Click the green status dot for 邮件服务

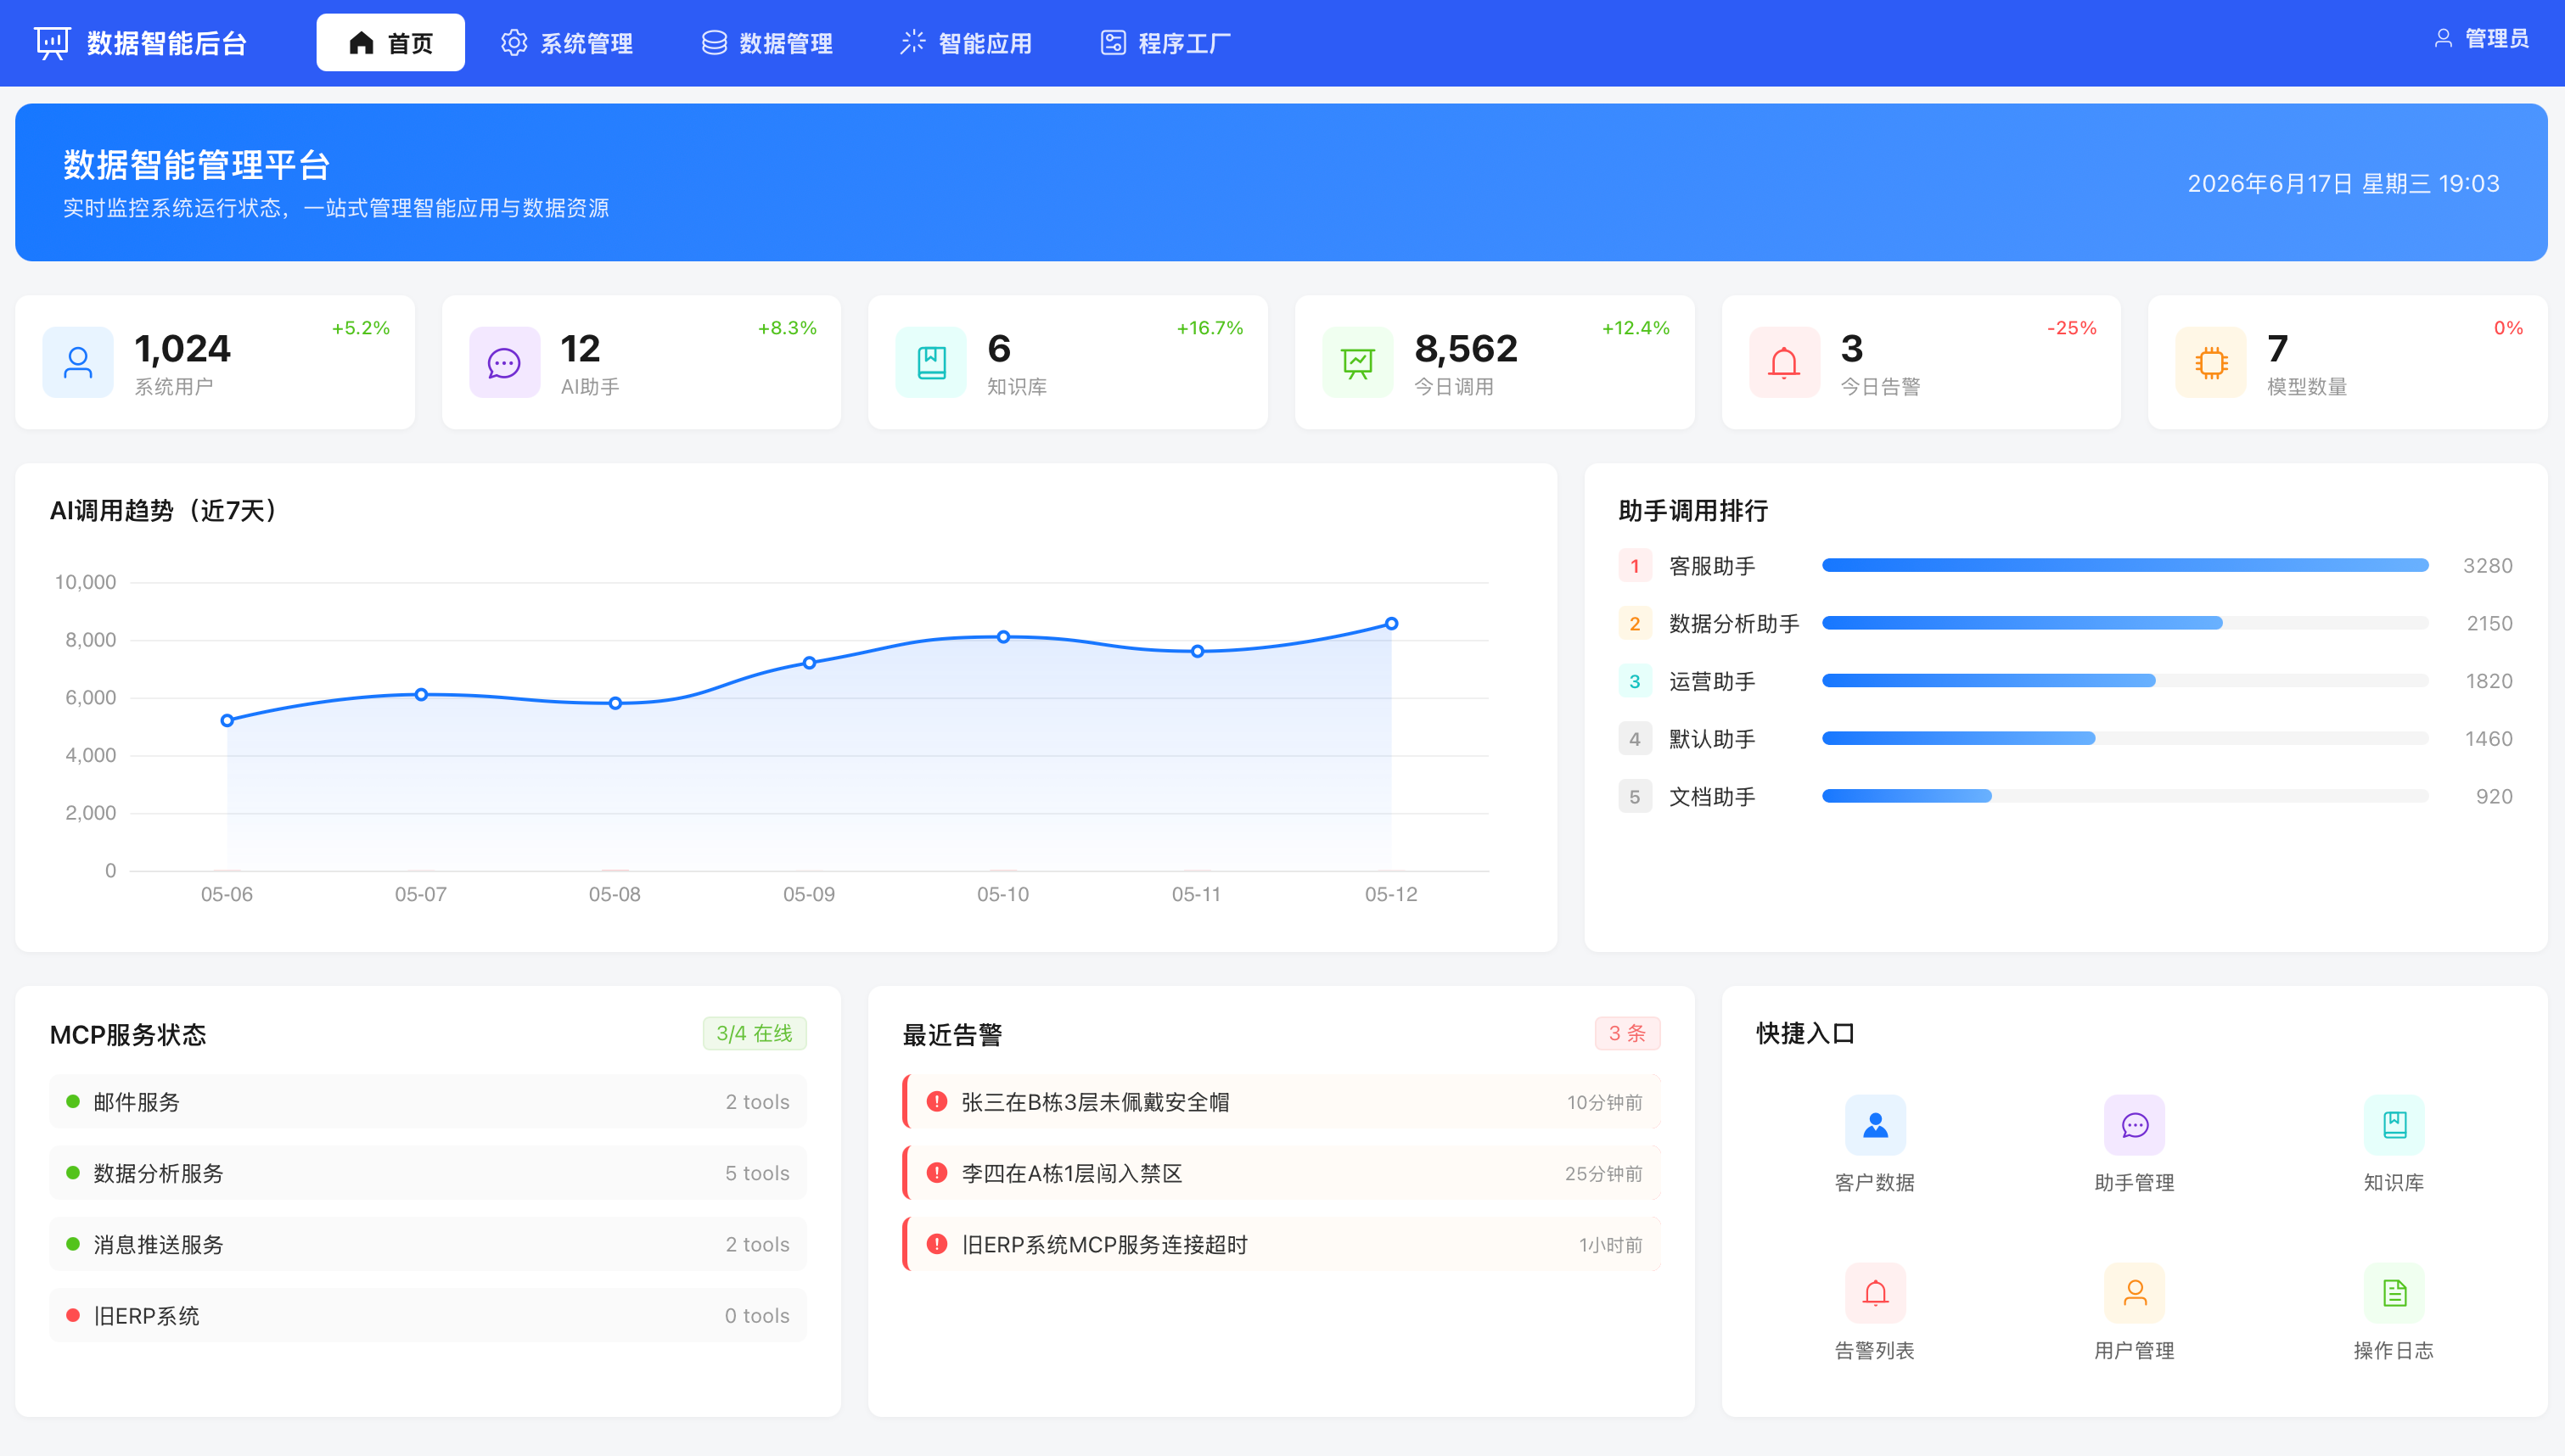[x=73, y=1101]
